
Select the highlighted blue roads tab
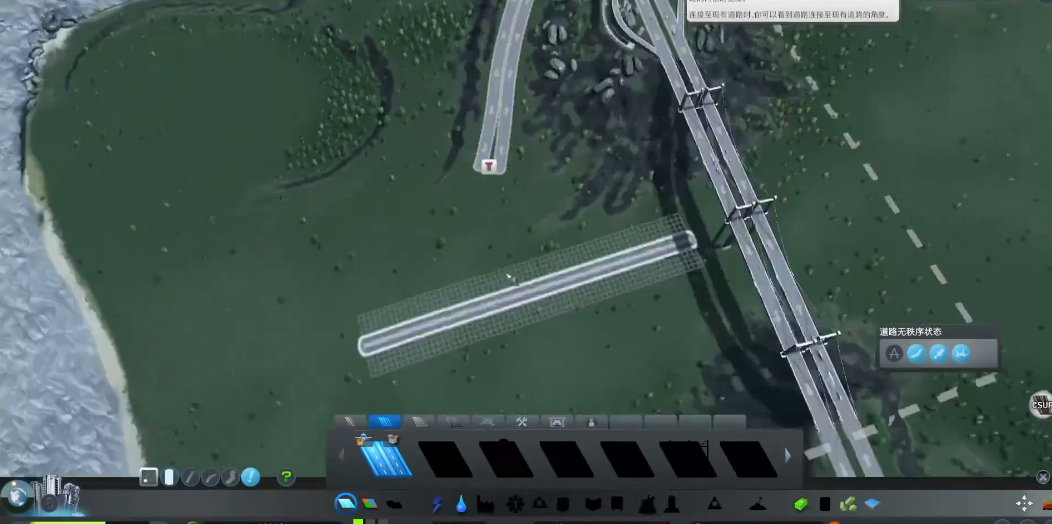(x=384, y=421)
